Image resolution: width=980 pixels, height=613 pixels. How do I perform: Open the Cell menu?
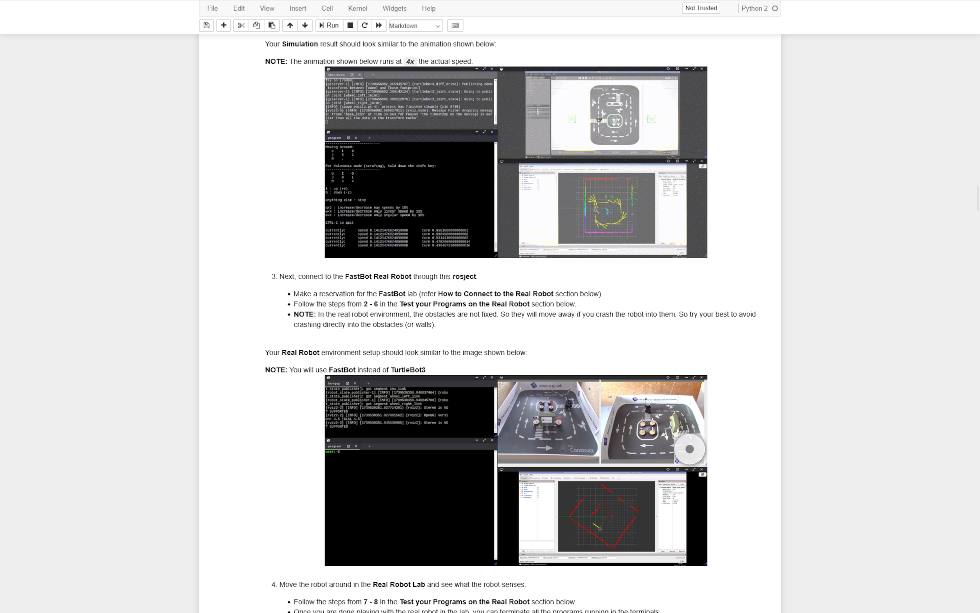(x=327, y=8)
